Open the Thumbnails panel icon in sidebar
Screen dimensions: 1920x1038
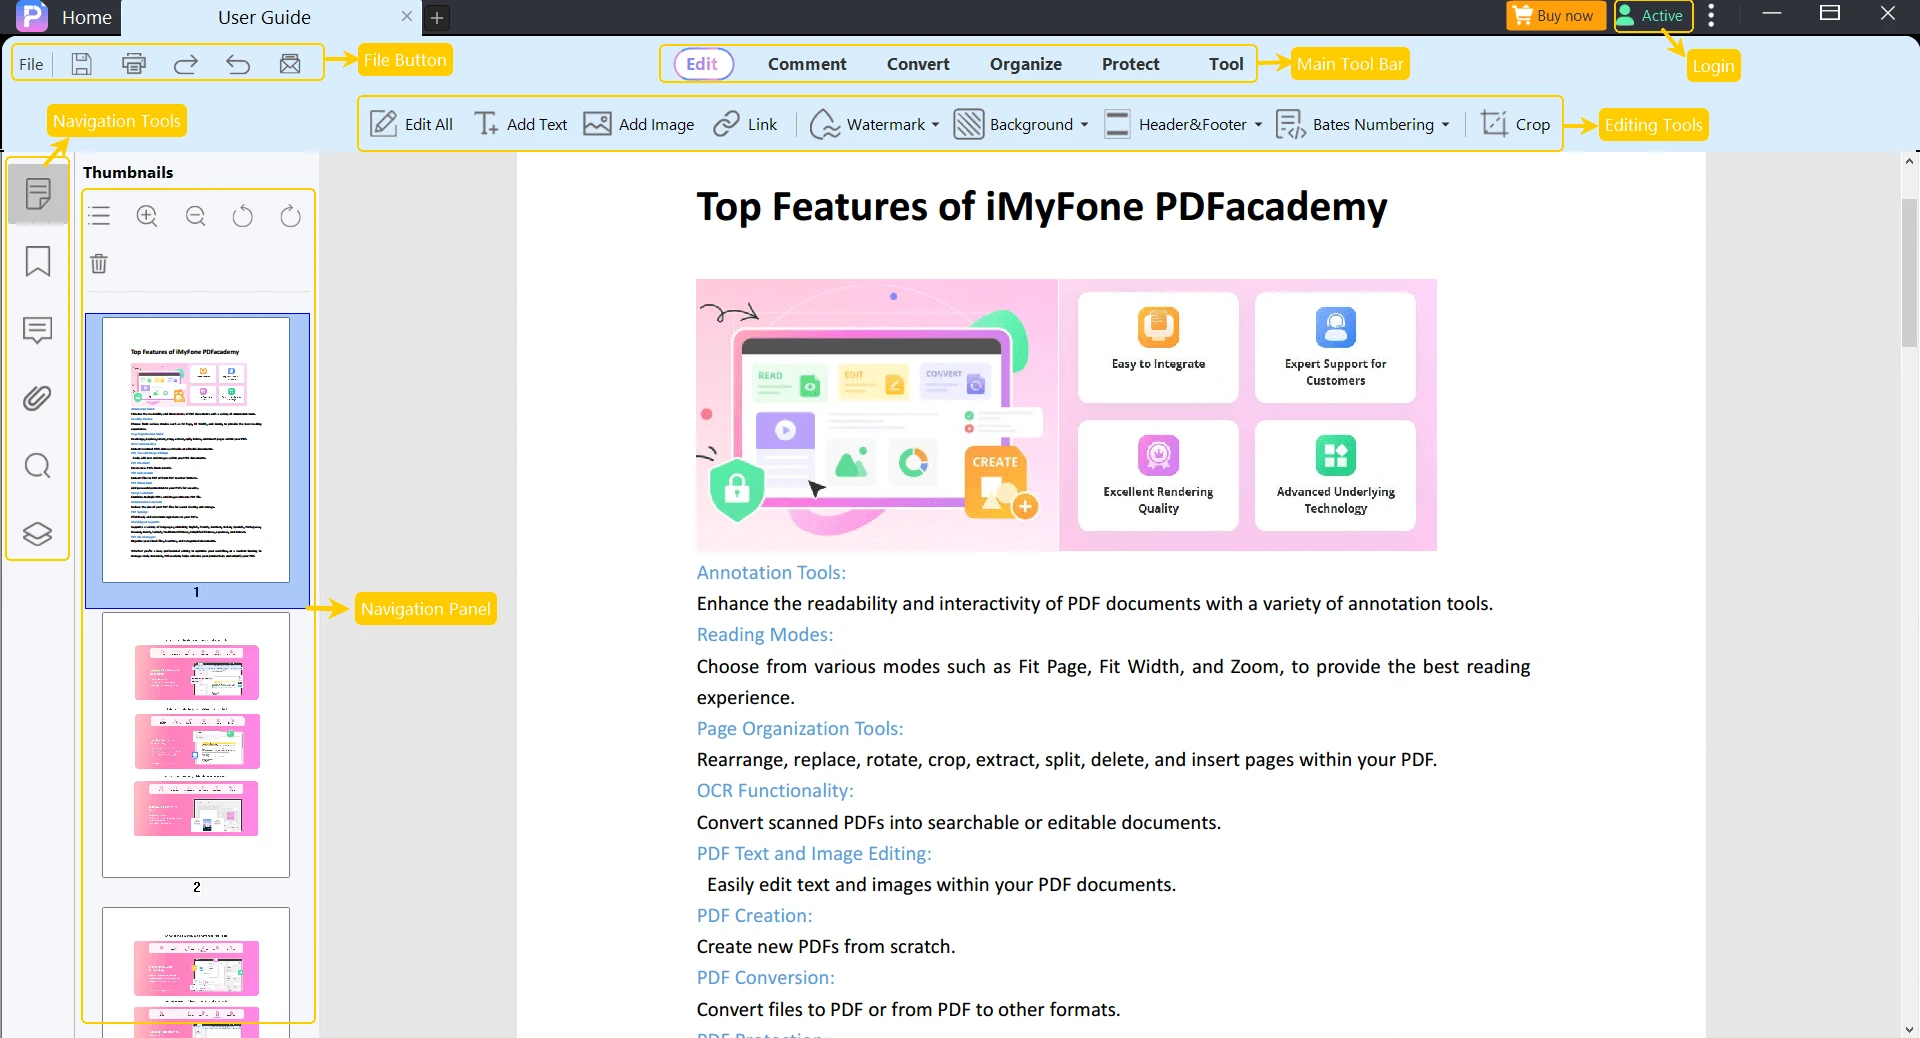click(38, 193)
